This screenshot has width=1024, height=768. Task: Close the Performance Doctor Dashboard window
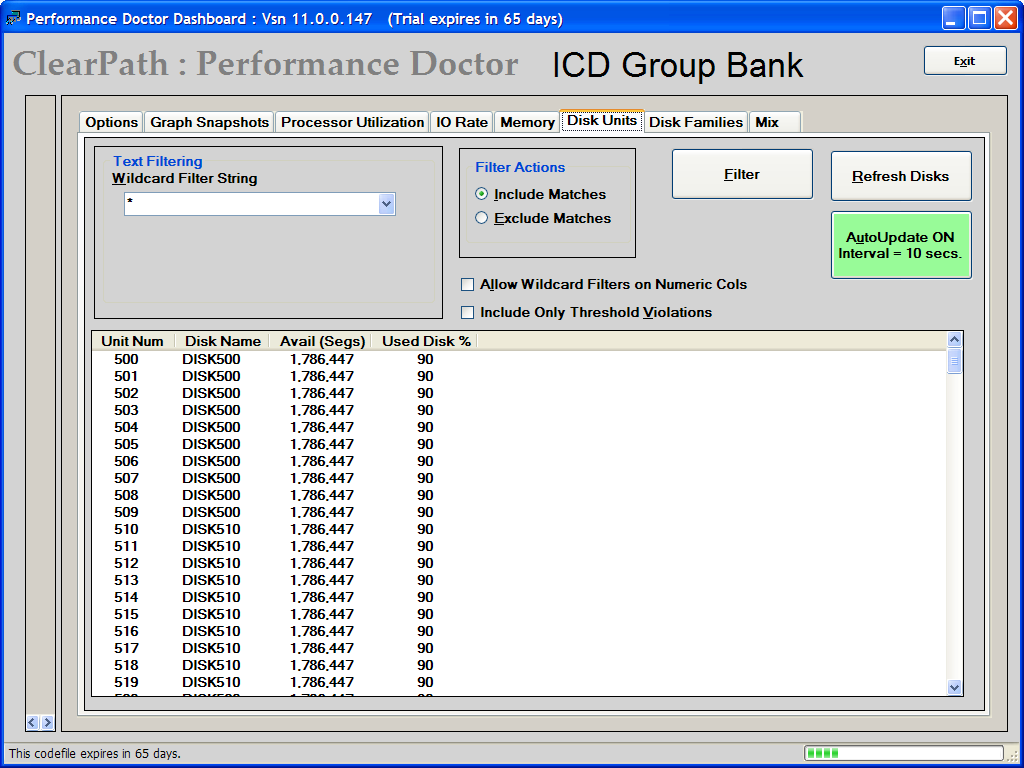pos(1006,18)
